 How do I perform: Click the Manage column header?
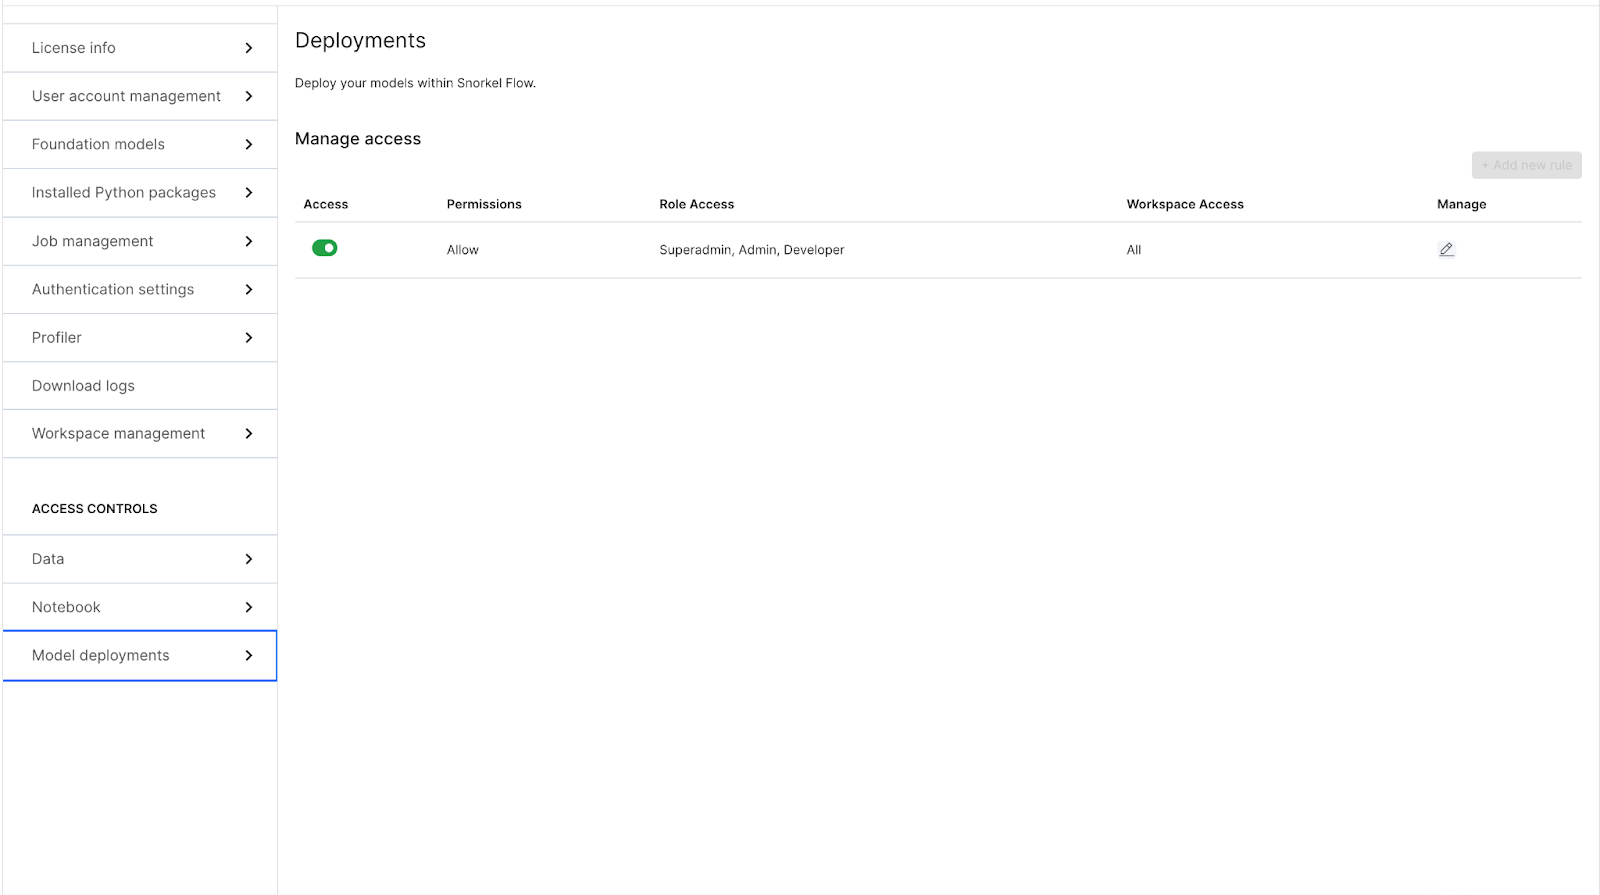tap(1462, 204)
